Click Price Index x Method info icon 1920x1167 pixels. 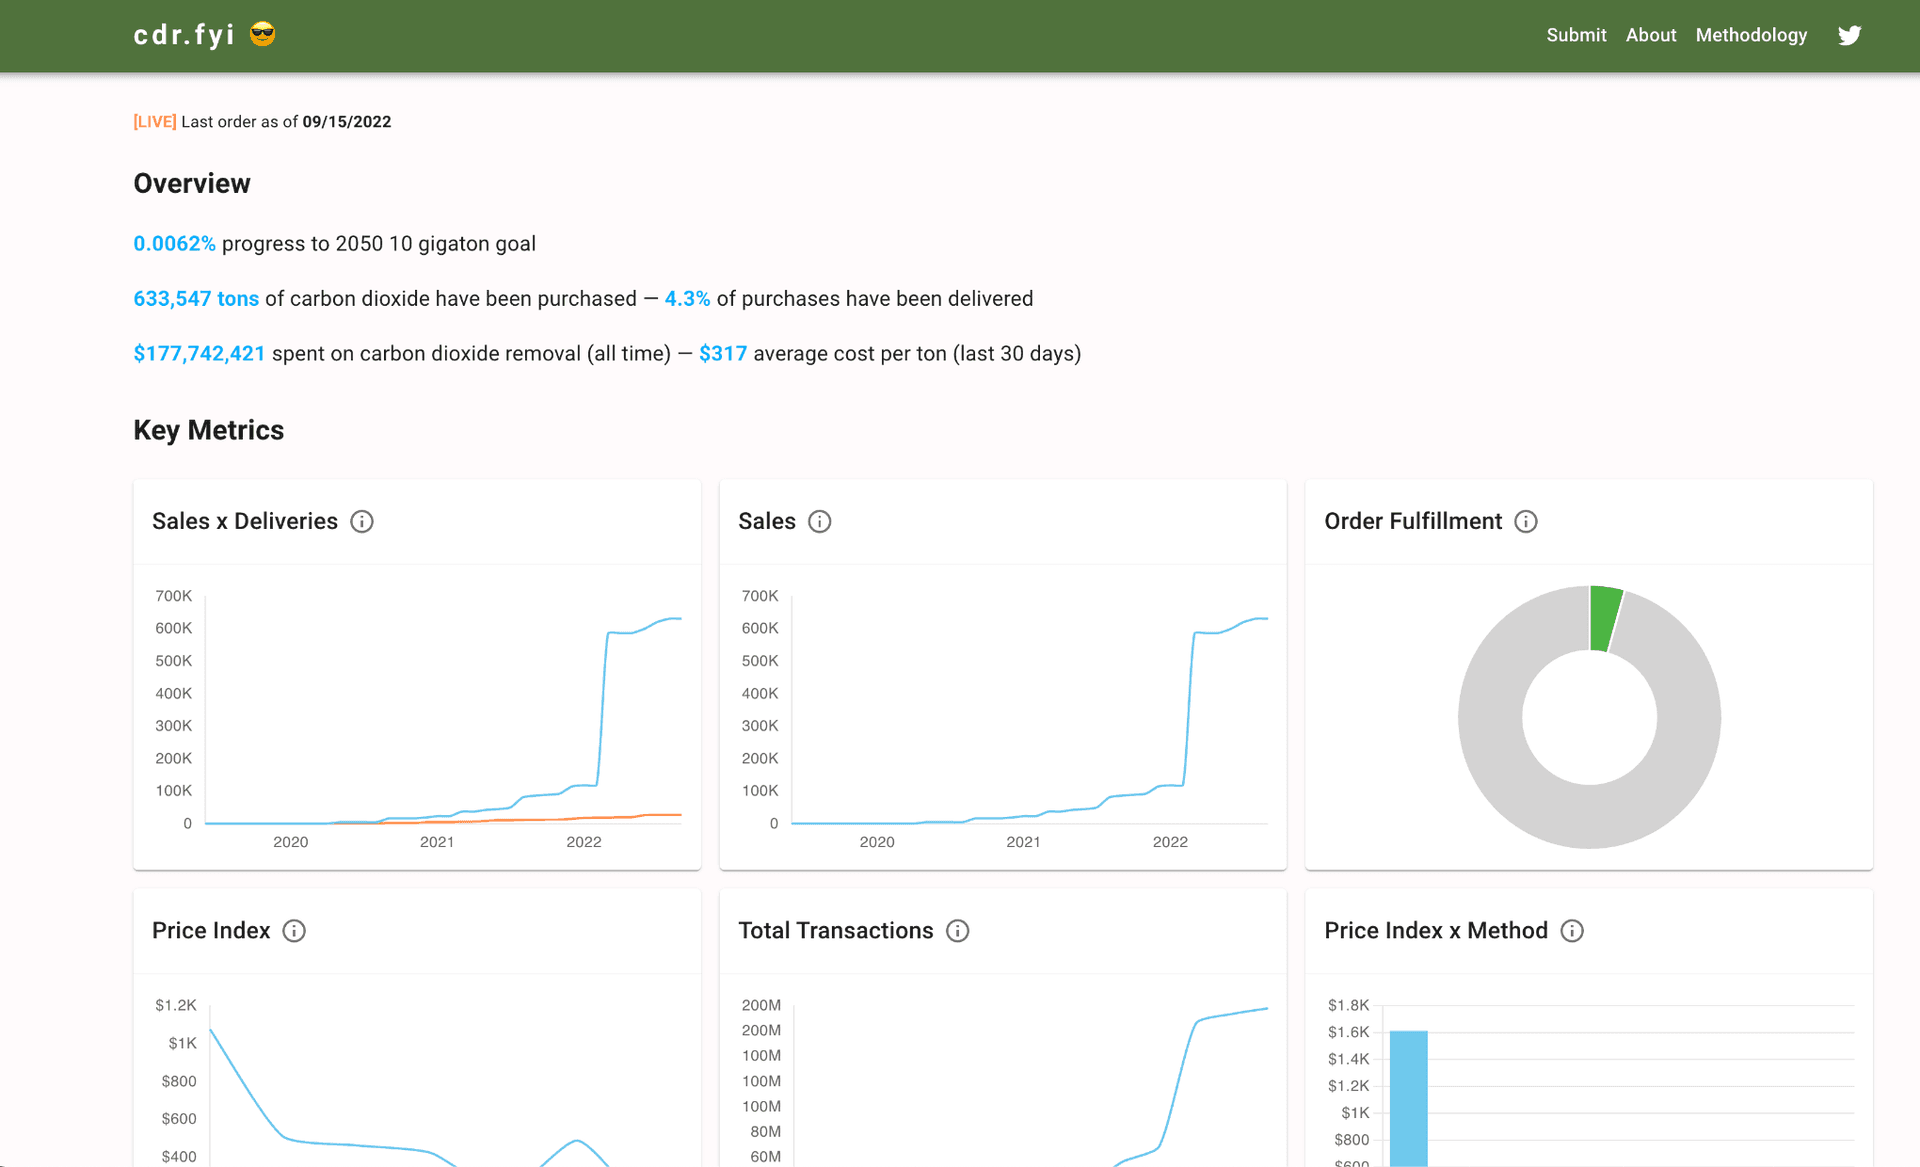[1572, 931]
